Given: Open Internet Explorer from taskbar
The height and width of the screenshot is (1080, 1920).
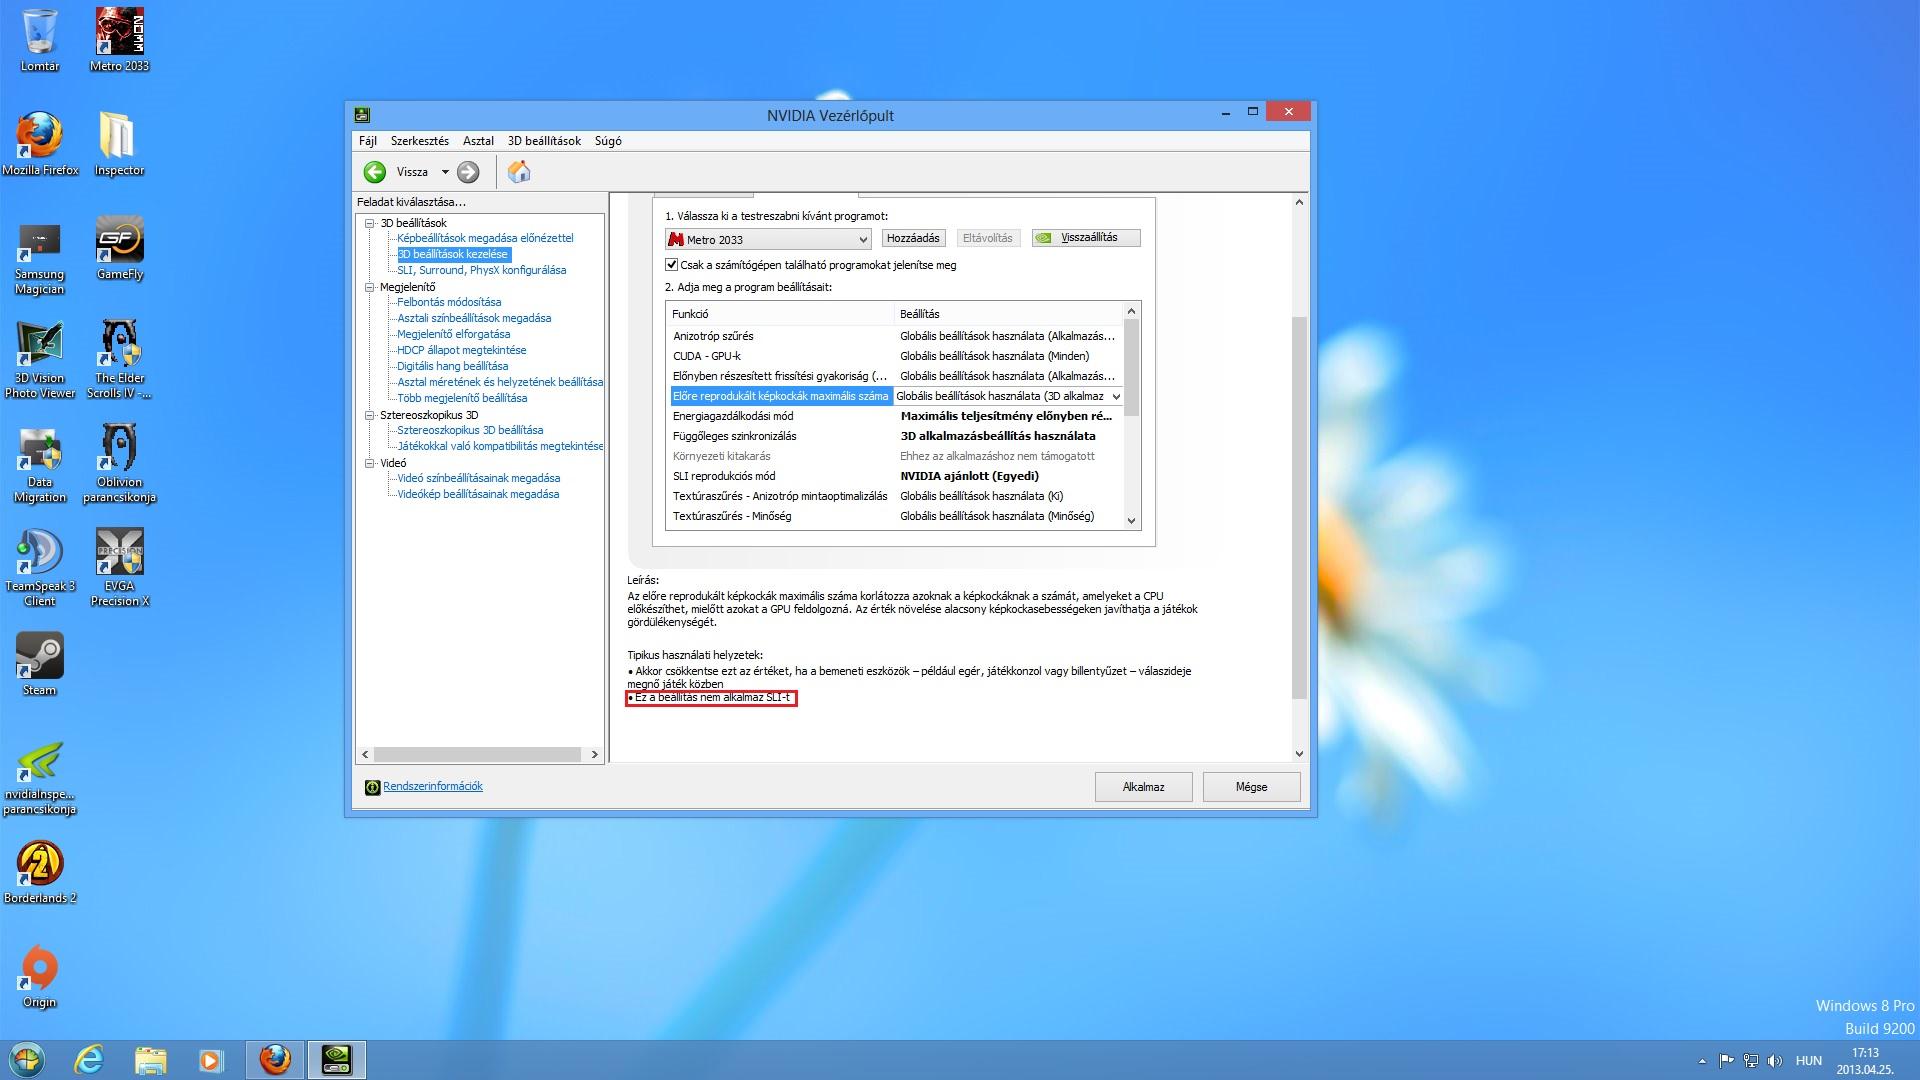Looking at the screenshot, I should click(89, 1060).
